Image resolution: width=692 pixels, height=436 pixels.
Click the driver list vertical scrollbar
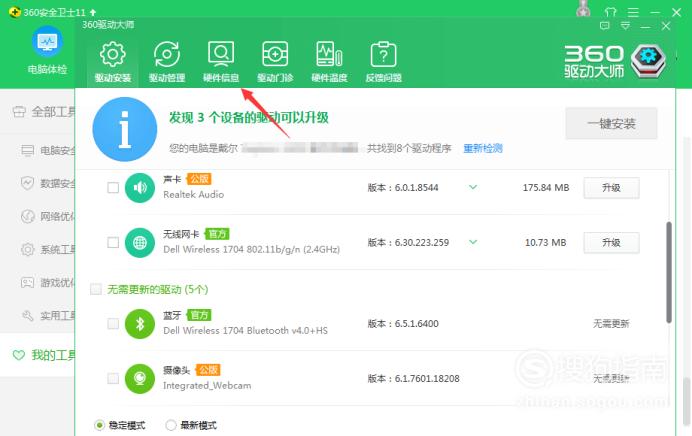click(669, 272)
